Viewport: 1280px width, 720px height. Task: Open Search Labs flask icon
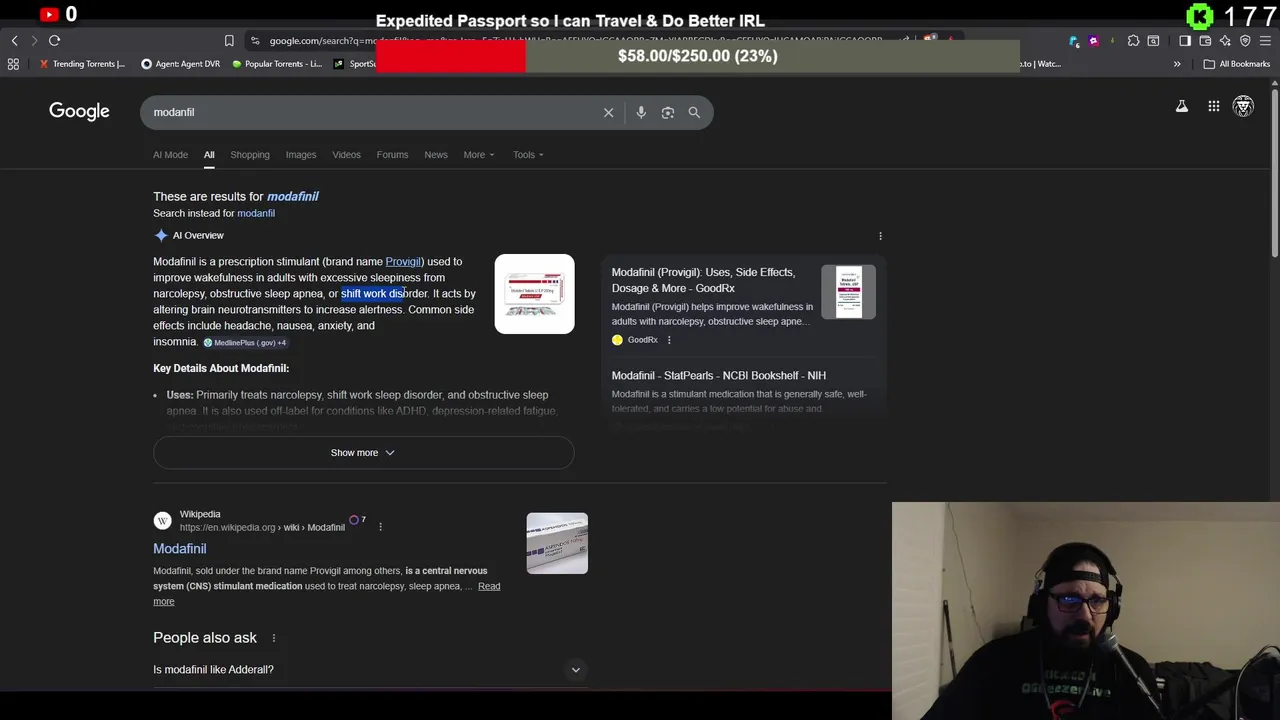[x=1182, y=106]
